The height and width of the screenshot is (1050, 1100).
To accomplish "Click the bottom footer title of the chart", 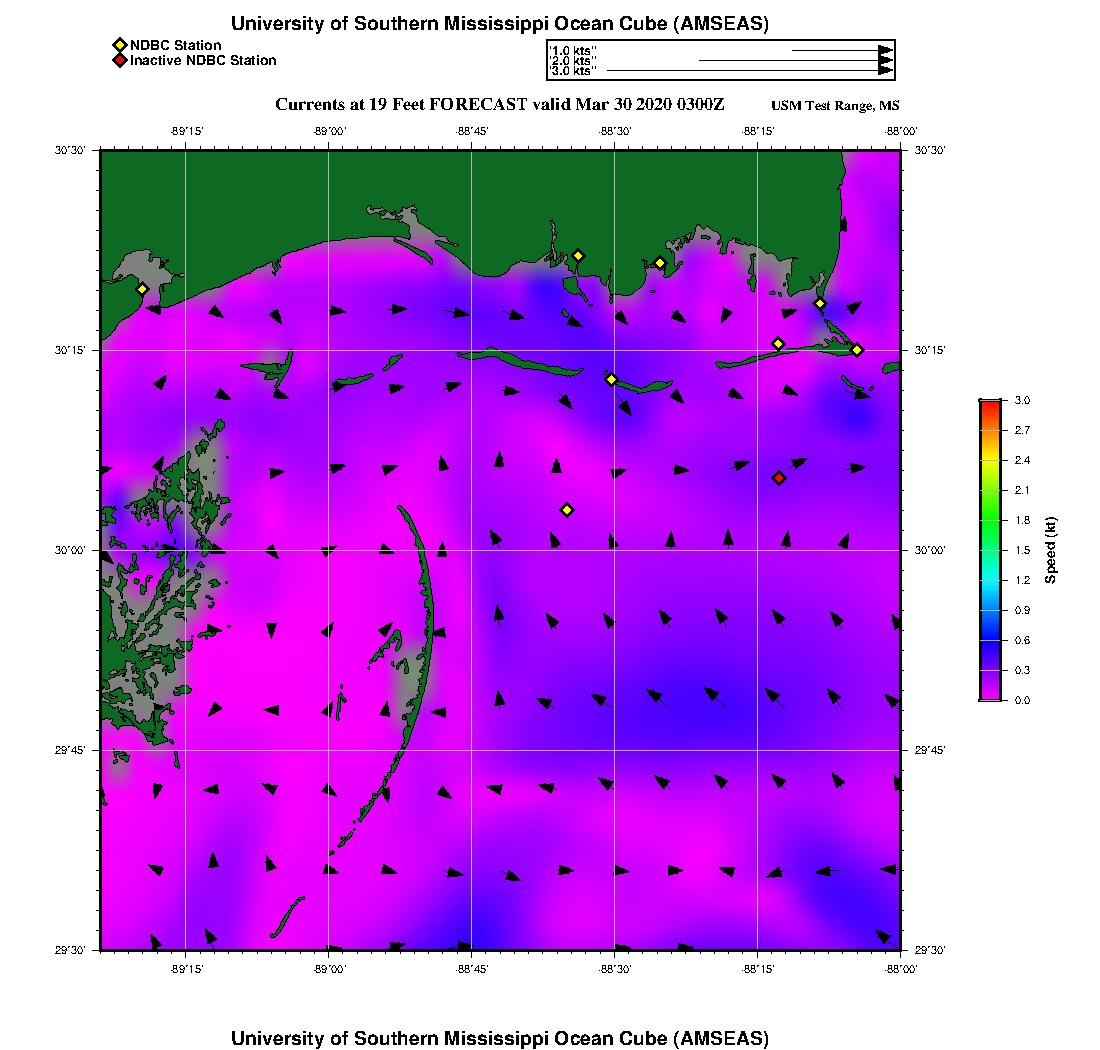I will pos(500,1037).
